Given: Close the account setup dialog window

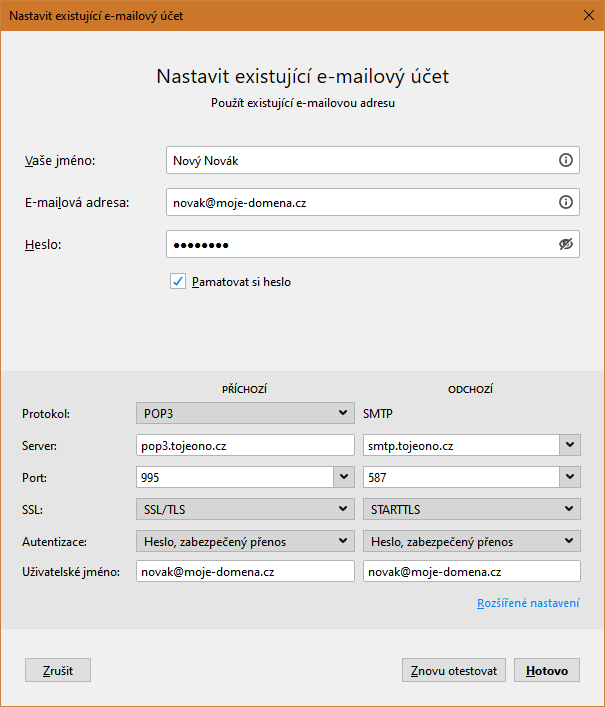Looking at the screenshot, I should click(587, 16).
